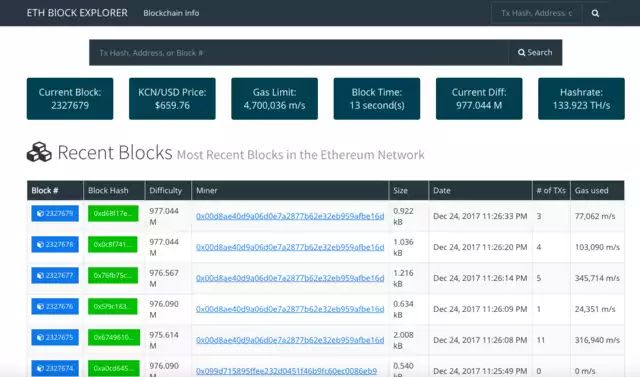Open miner link 0x099d715895ffee... in last row
640x377 pixels.
tap(286, 371)
